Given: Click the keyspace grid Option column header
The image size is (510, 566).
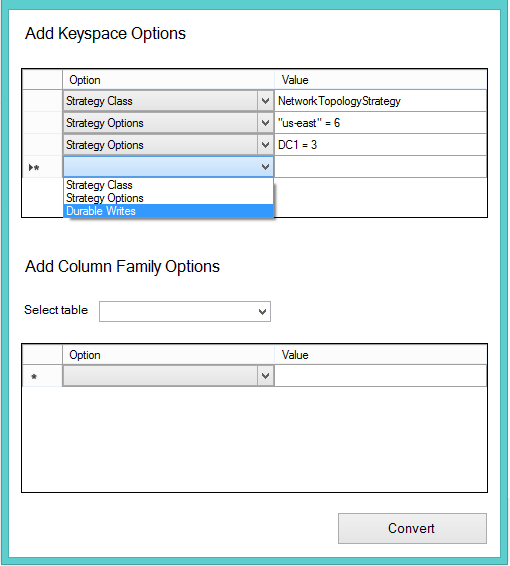Looking at the screenshot, I should tap(168, 80).
